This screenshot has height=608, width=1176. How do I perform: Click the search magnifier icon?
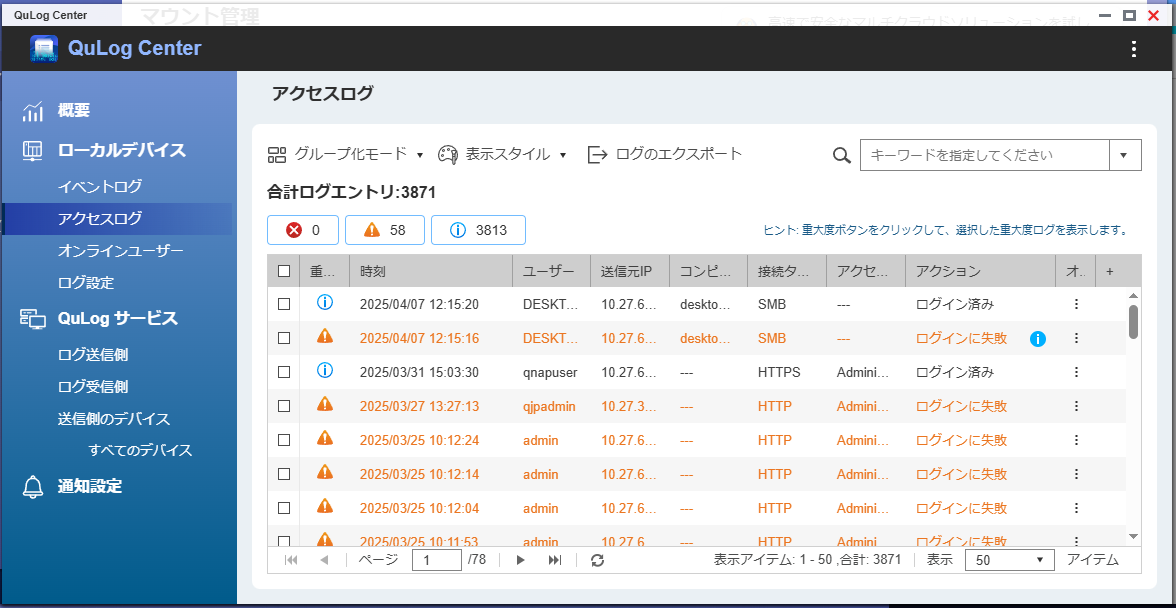click(842, 155)
